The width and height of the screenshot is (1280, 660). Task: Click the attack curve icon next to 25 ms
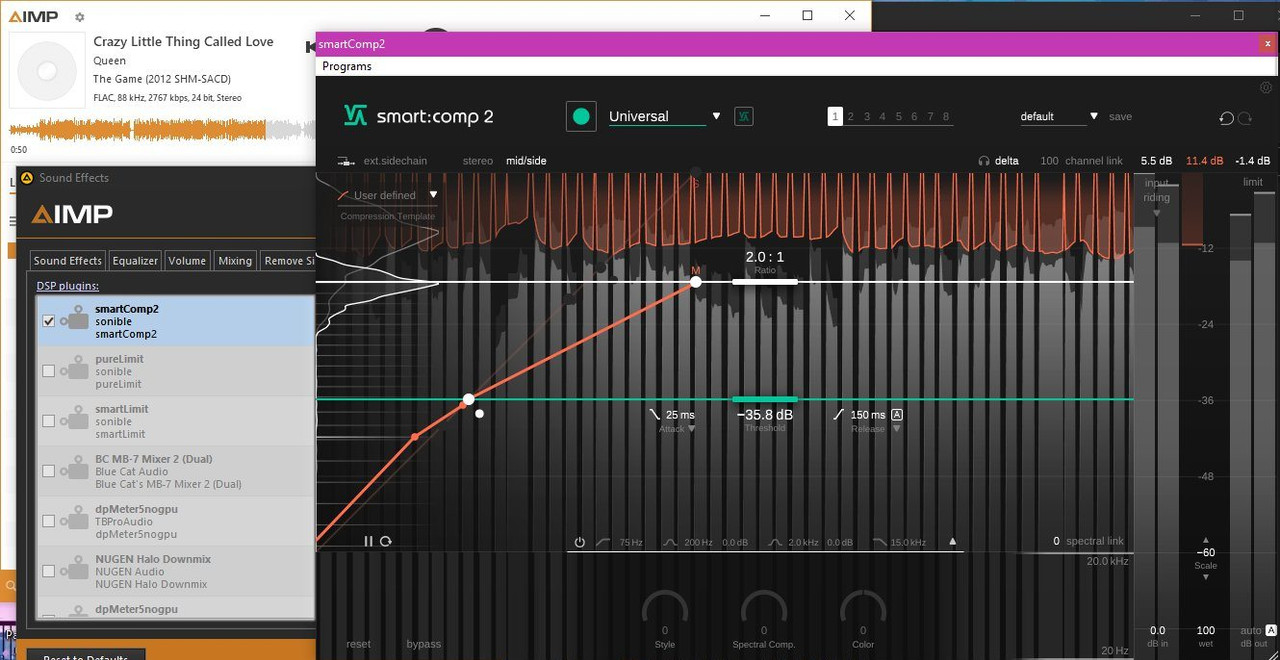coord(655,414)
